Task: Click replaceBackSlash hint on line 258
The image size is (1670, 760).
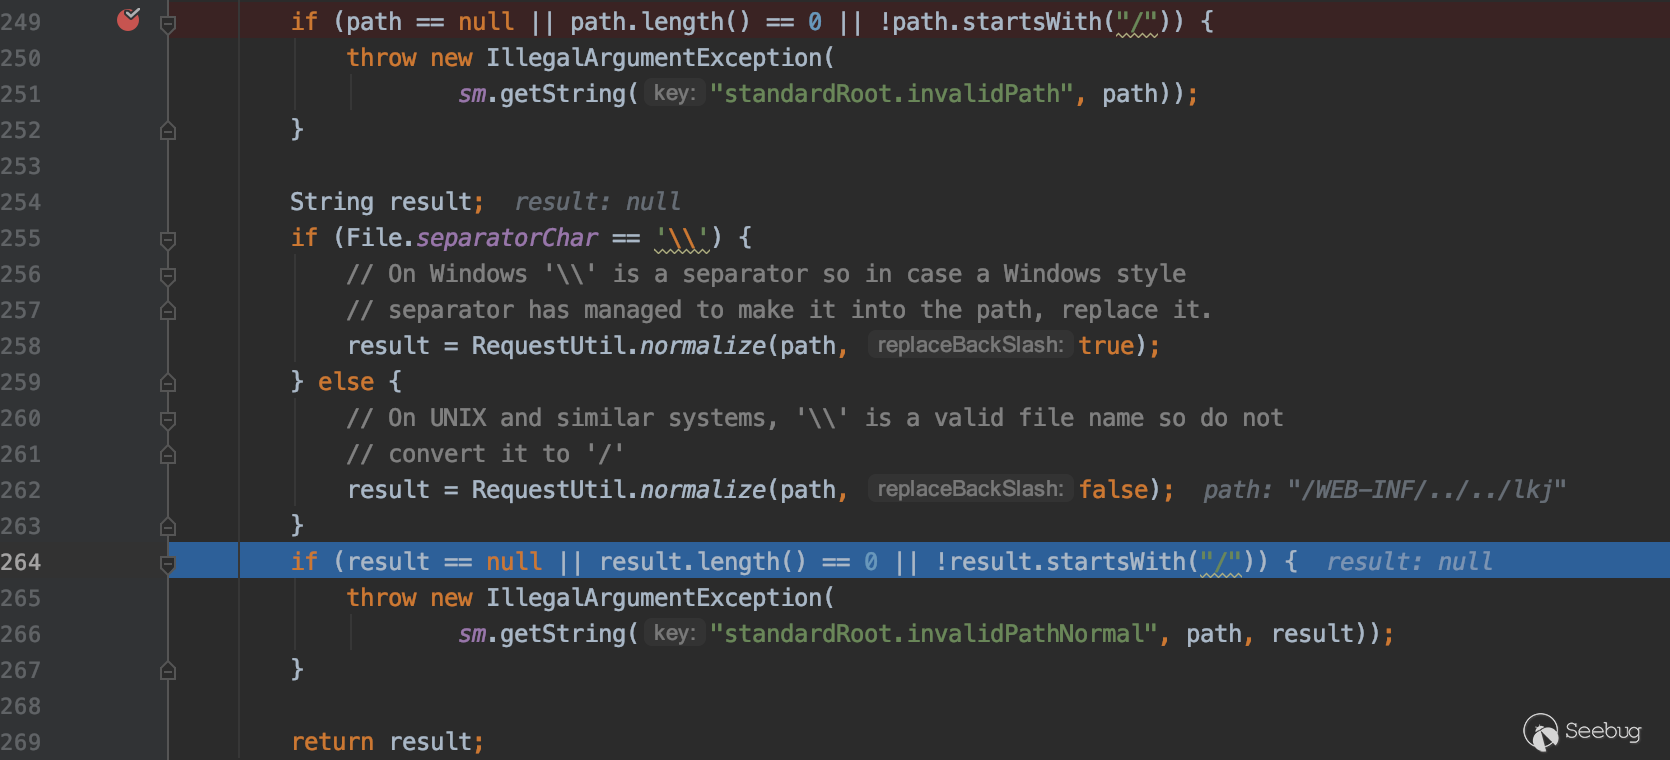Action: point(970,345)
